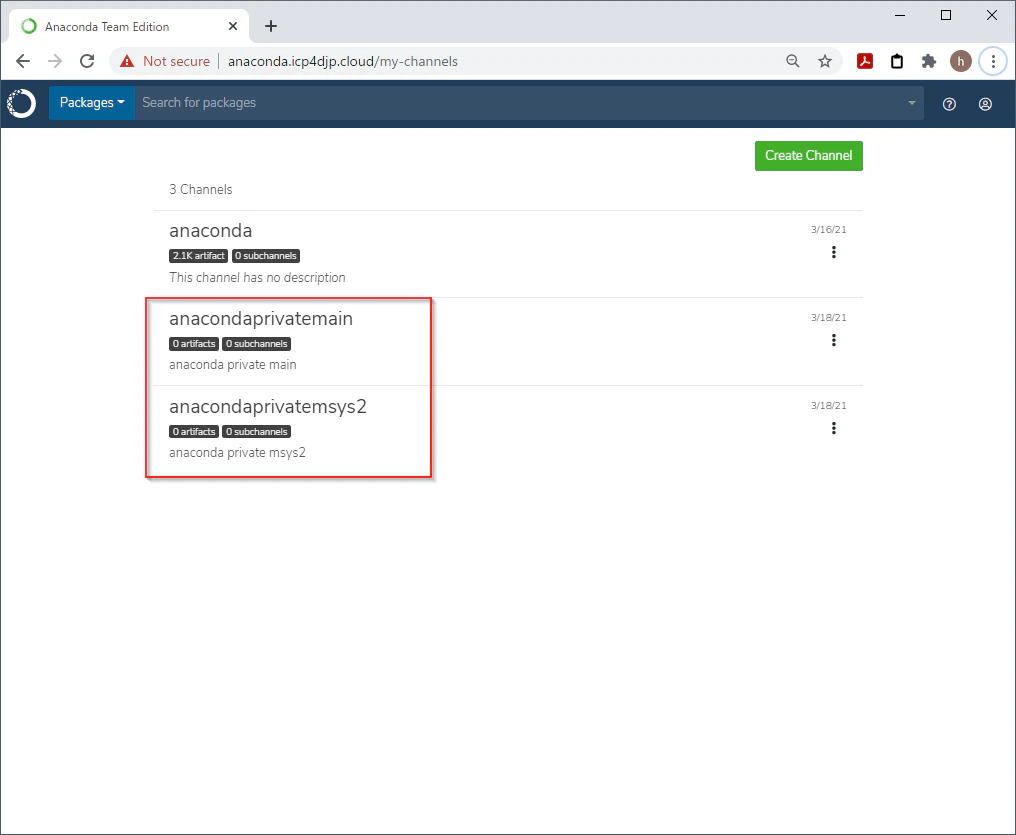Click 0 artifacts badge under anacondaprivatemsys2
This screenshot has height=835, width=1016.
(194, 432)
